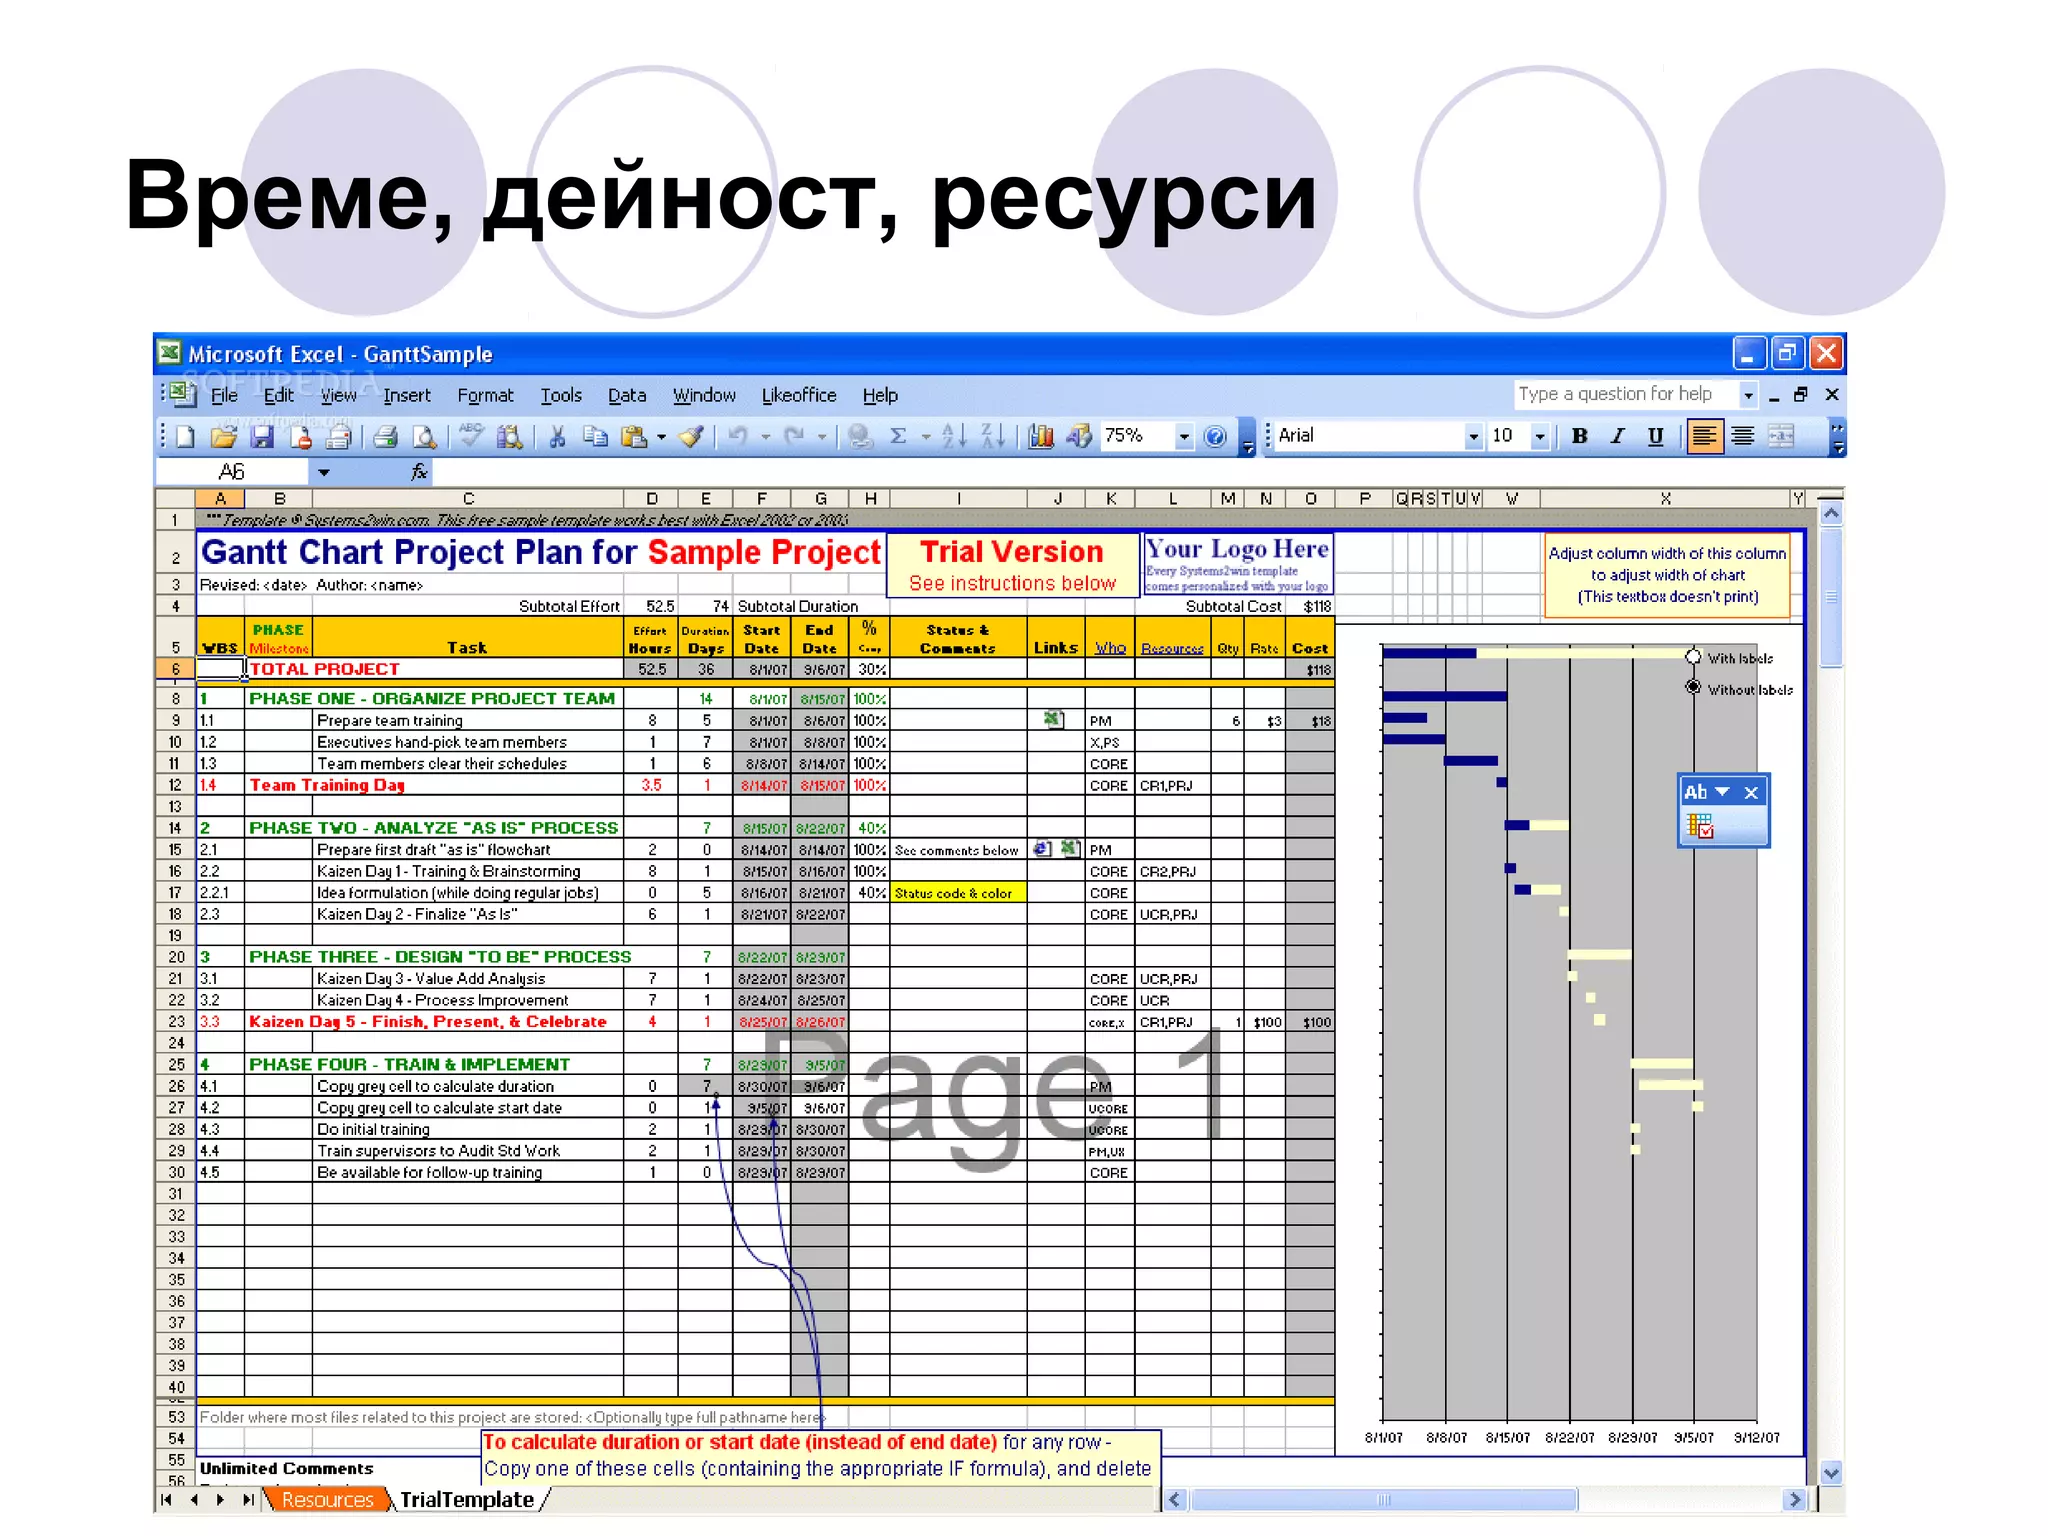Open Print Preview magnifier icon

(x=424, y=436)
